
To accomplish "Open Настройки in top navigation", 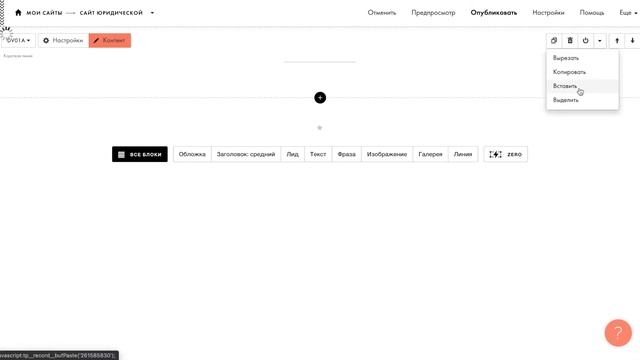I will coord(548,13).
